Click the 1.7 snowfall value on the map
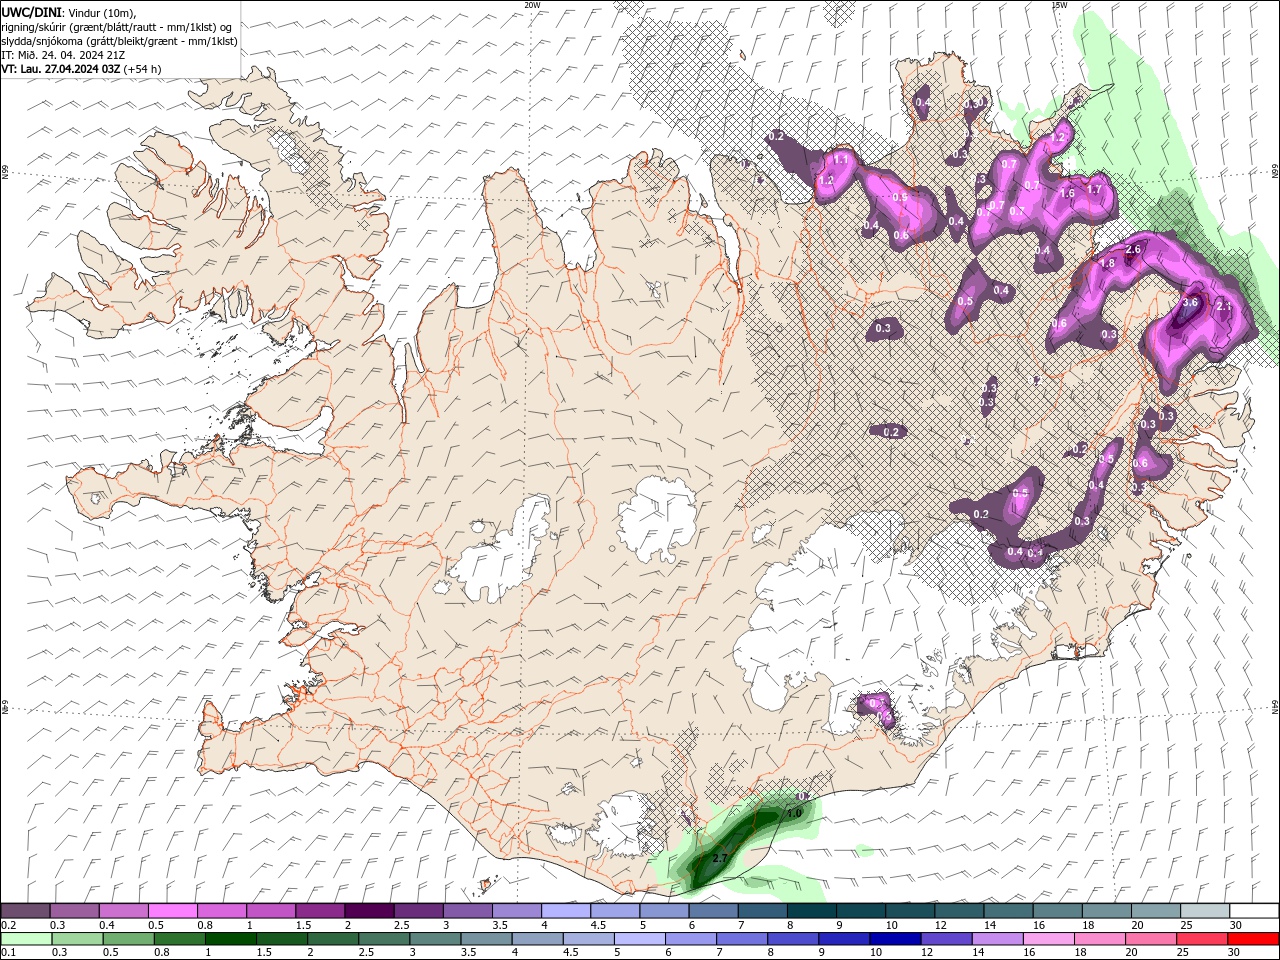The height and width of the screenshot is (960, 1280). [1094, 190]
